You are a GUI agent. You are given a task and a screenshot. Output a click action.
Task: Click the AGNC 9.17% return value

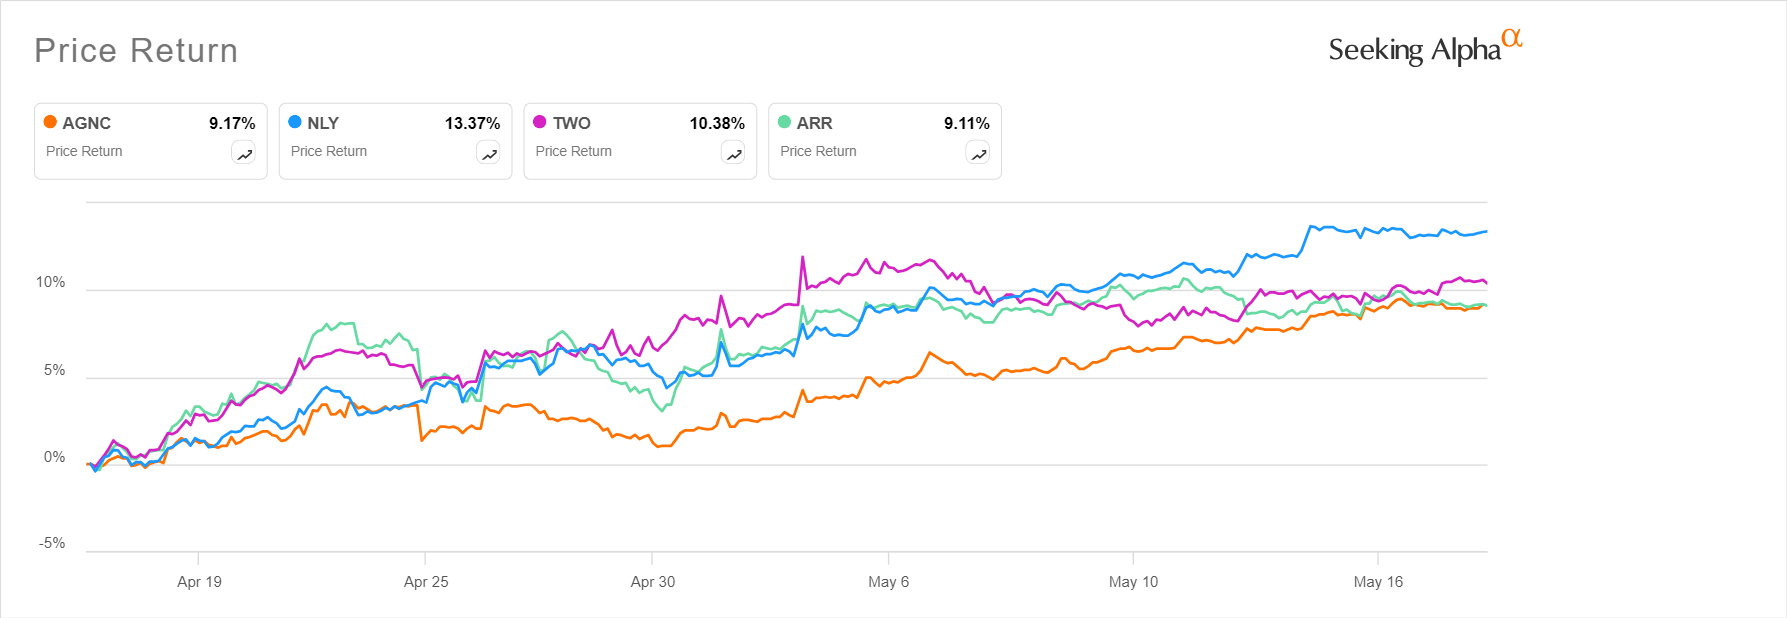[x=232, y=123]
